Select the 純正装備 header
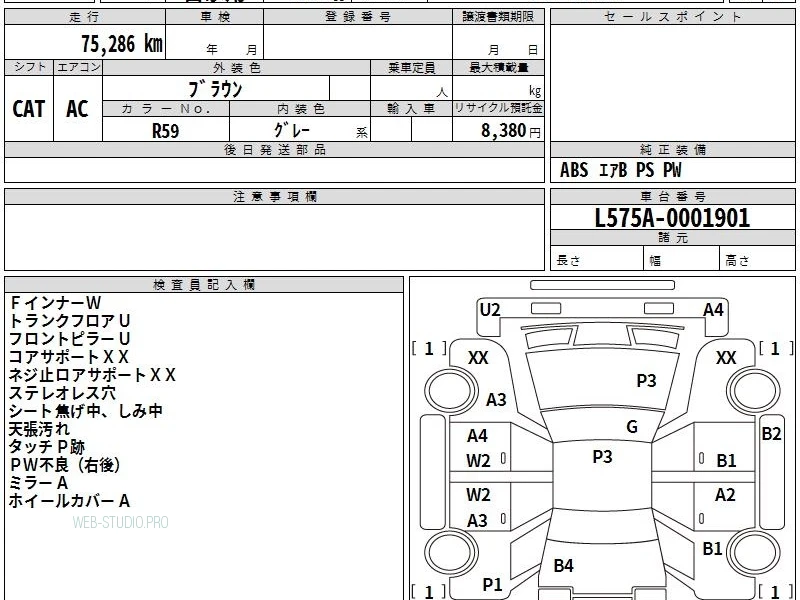 point(672,149)
